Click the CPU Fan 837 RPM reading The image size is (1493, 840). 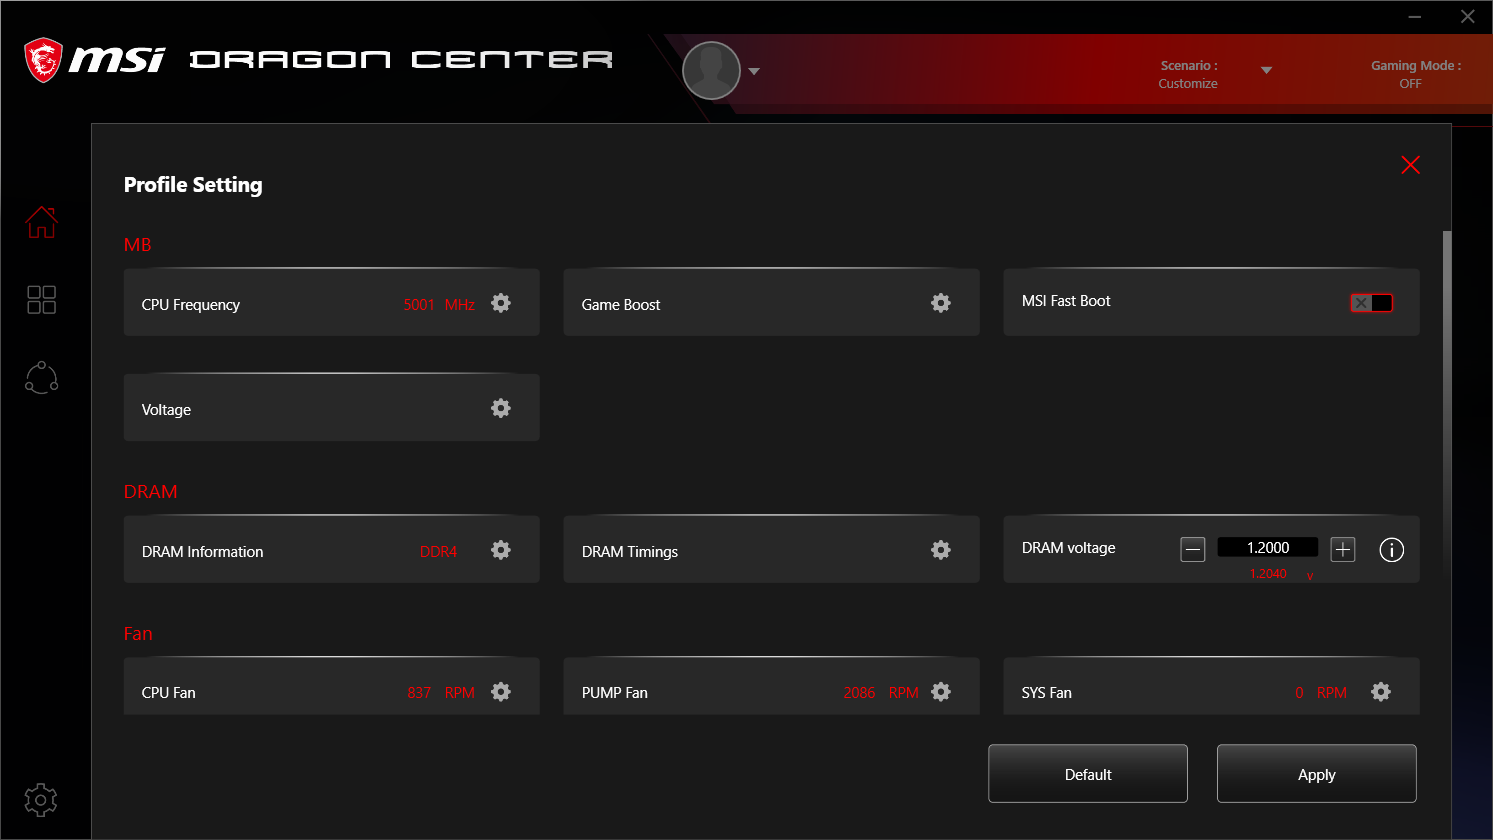[x=441, y=693]
